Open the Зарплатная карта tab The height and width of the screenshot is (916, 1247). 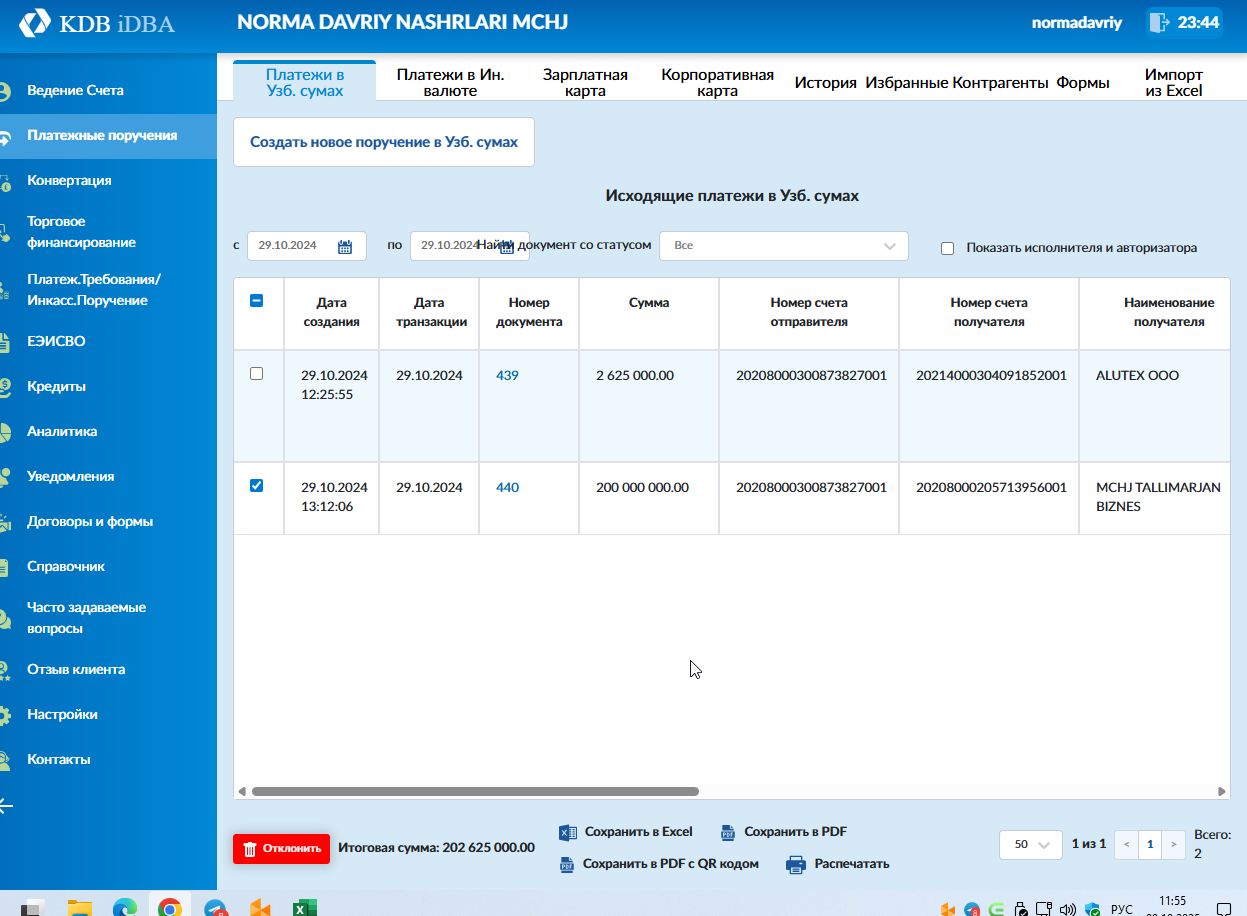(585, 82)
